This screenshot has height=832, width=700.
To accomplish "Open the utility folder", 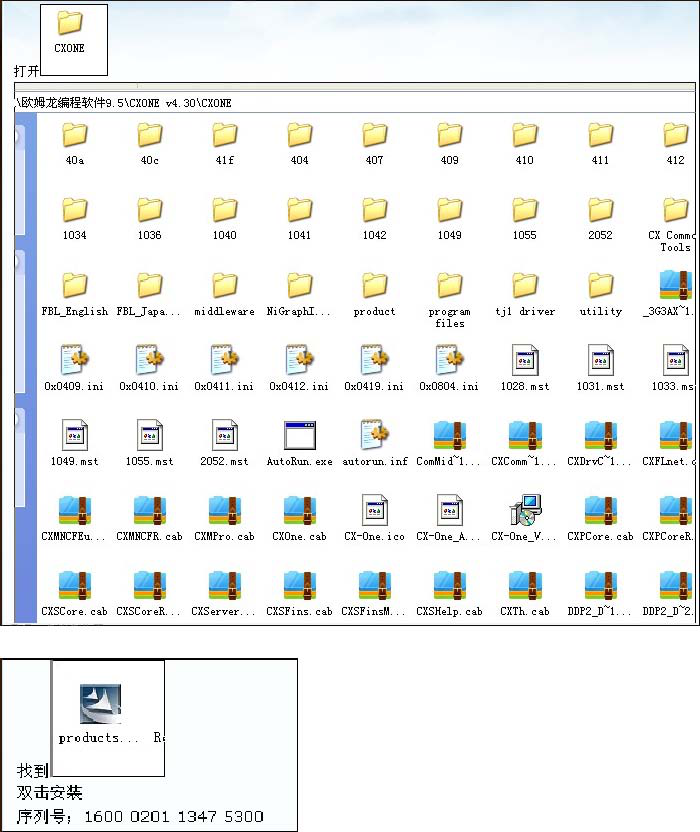I will point(600,294).
